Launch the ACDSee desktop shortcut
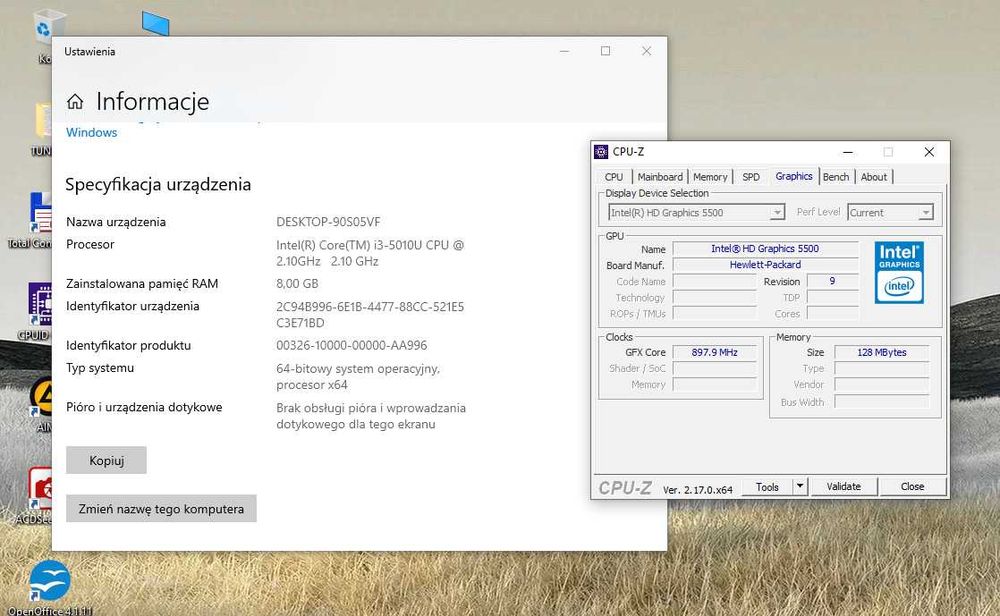The image size is (1000, 616). pyautogui.click(x=40, y=488)
